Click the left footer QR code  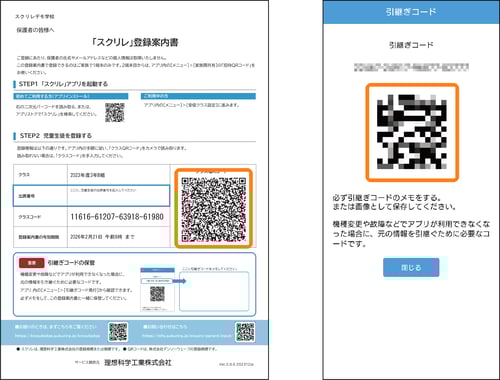[x=118, y=332]
